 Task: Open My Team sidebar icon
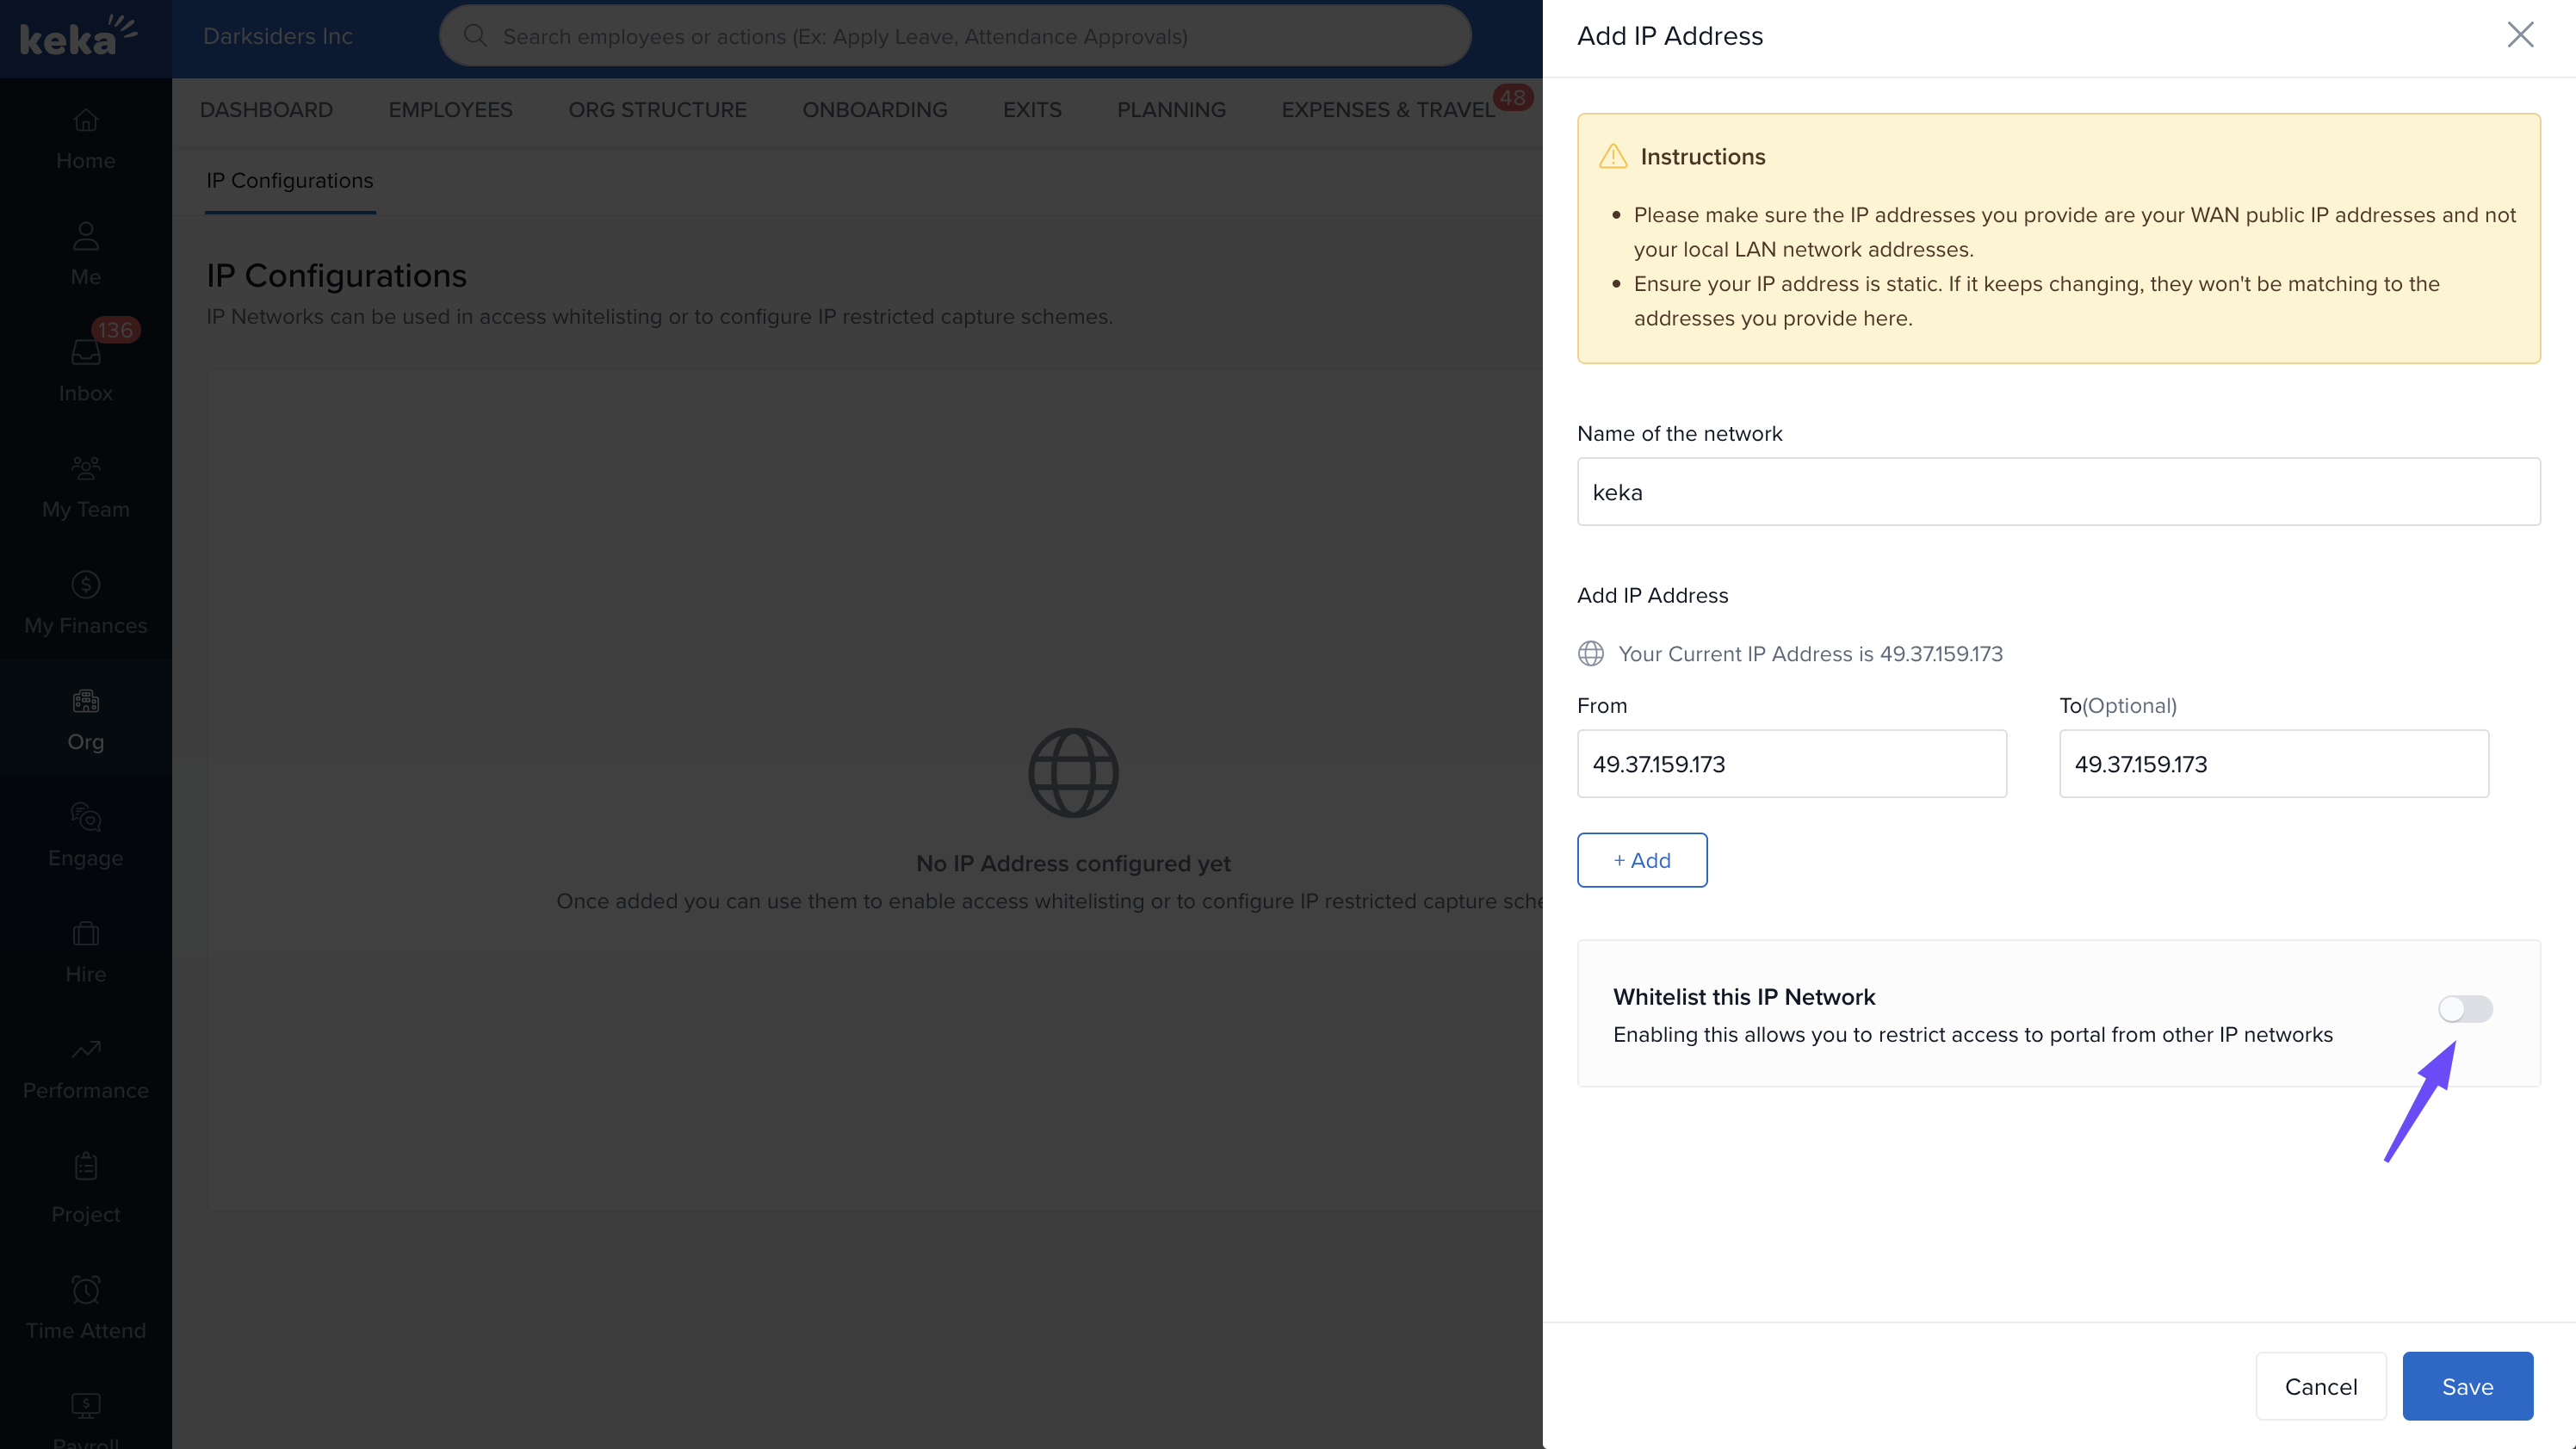tap(86, 468)
